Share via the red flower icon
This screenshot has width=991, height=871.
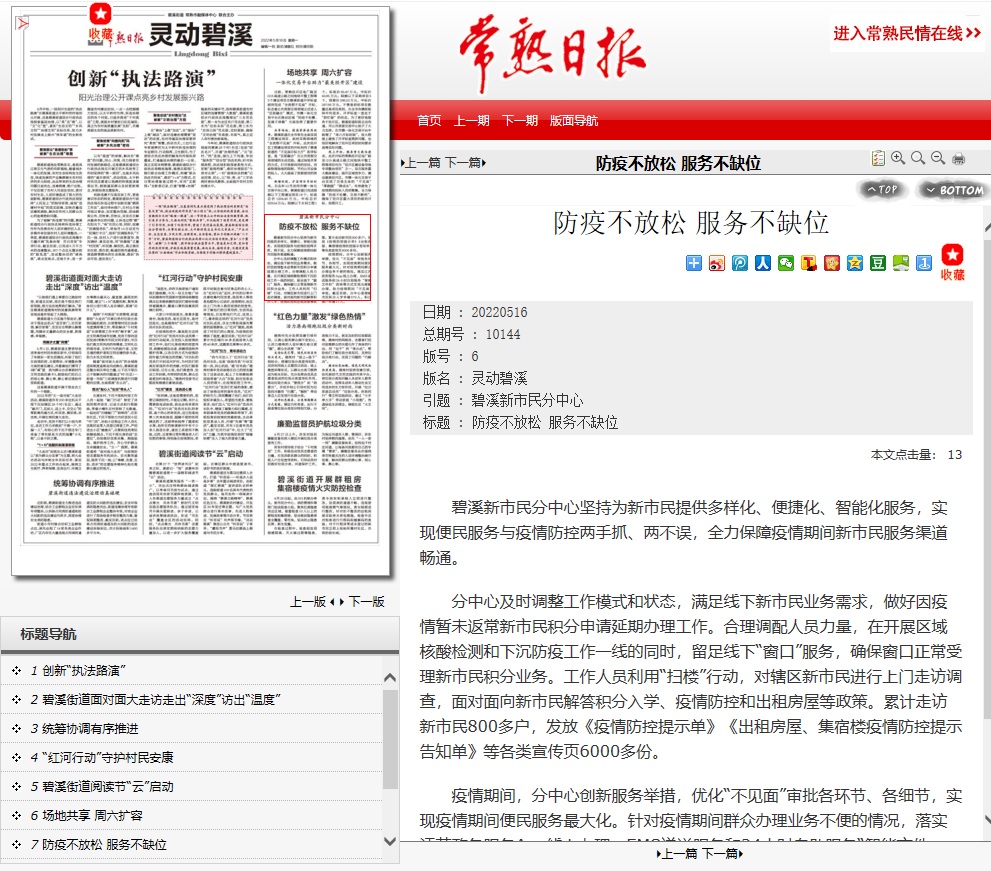(x=832, y=263)
